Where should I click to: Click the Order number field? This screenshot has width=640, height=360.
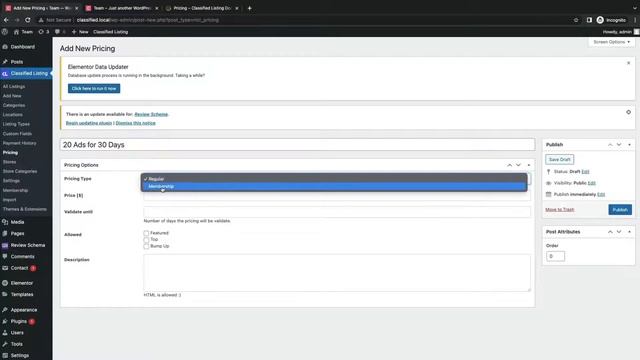pyautogui.click(x=555, y=256)
